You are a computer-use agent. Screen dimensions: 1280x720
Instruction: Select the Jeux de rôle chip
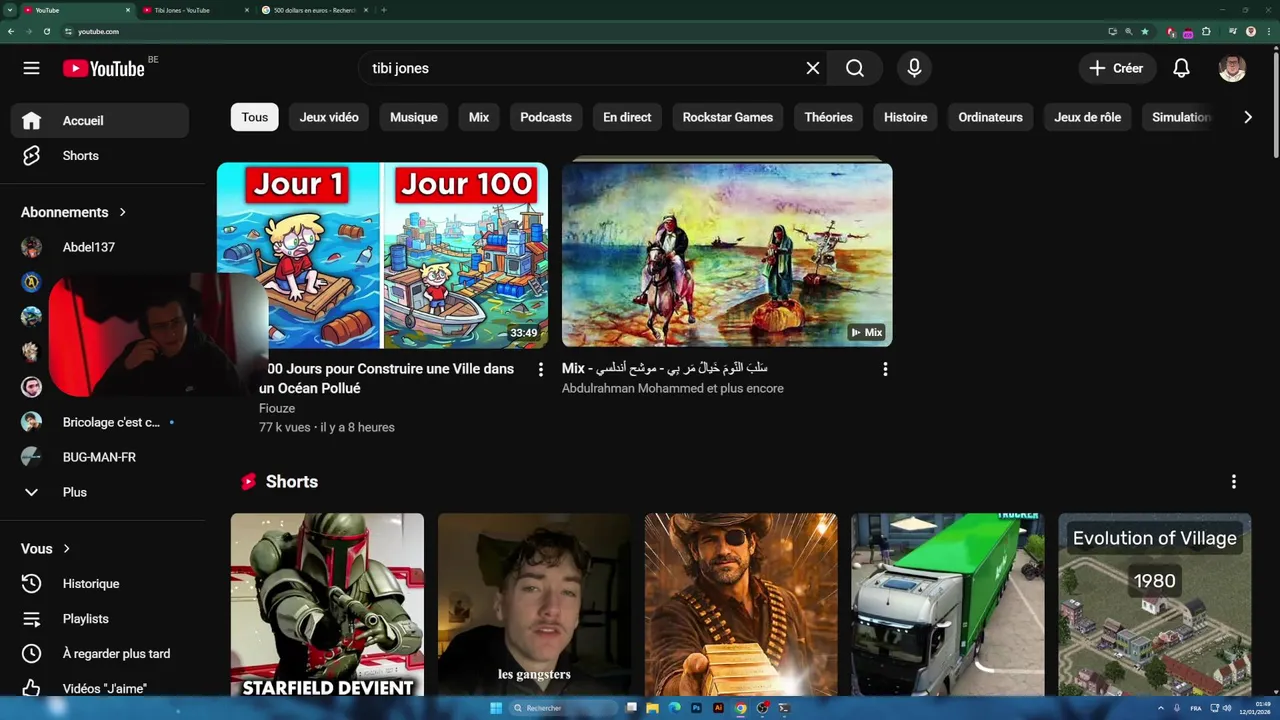[1088, 117]
